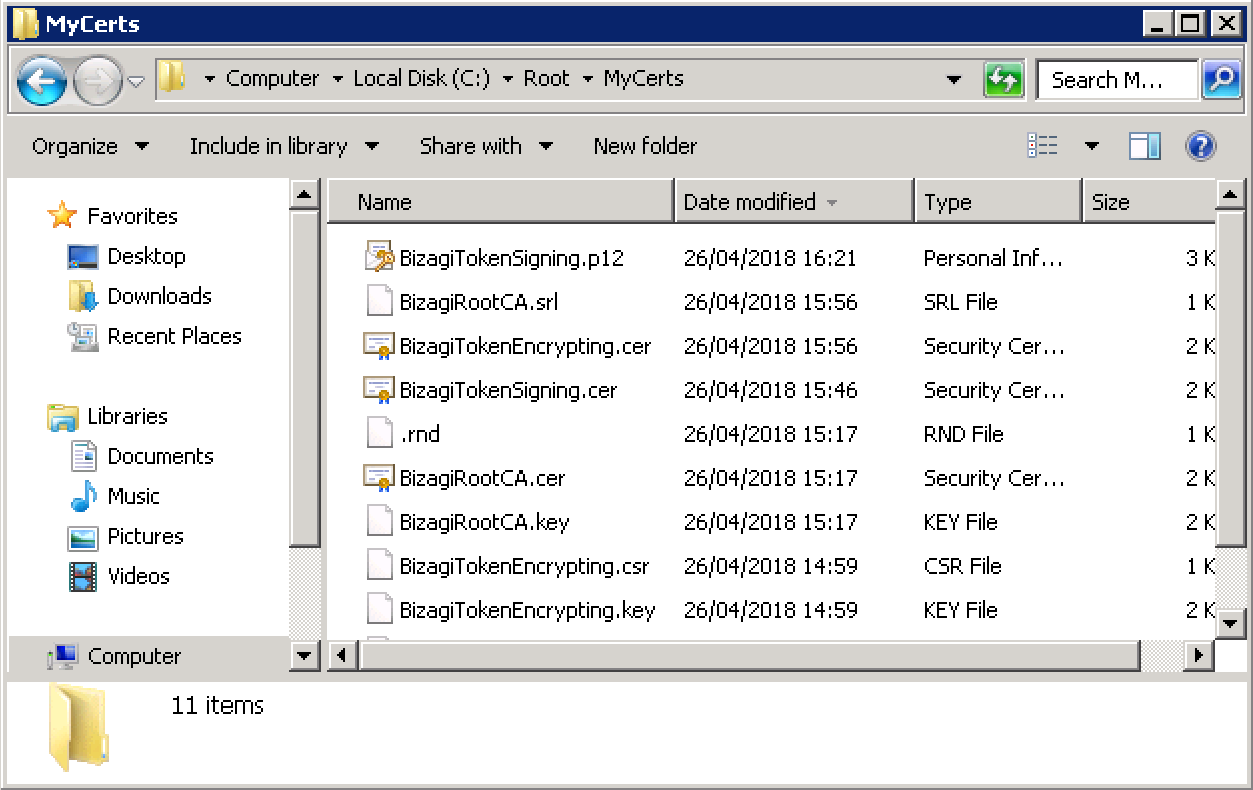Screen dimensions: 1253x790
Task: Sort by the Date modified column header
Action: pos(795,202)
